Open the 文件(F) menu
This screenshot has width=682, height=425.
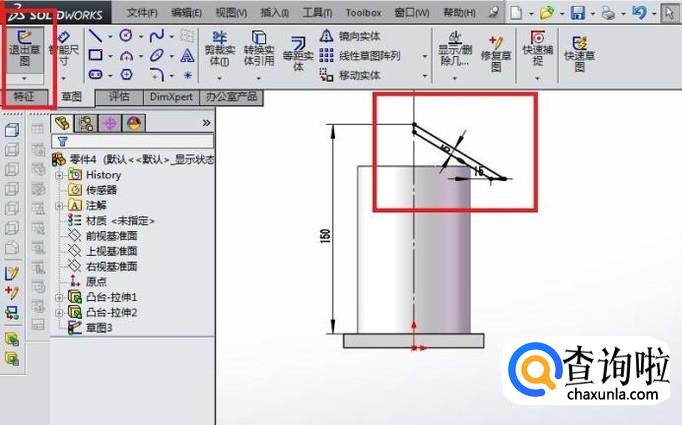tap(142, 13)
